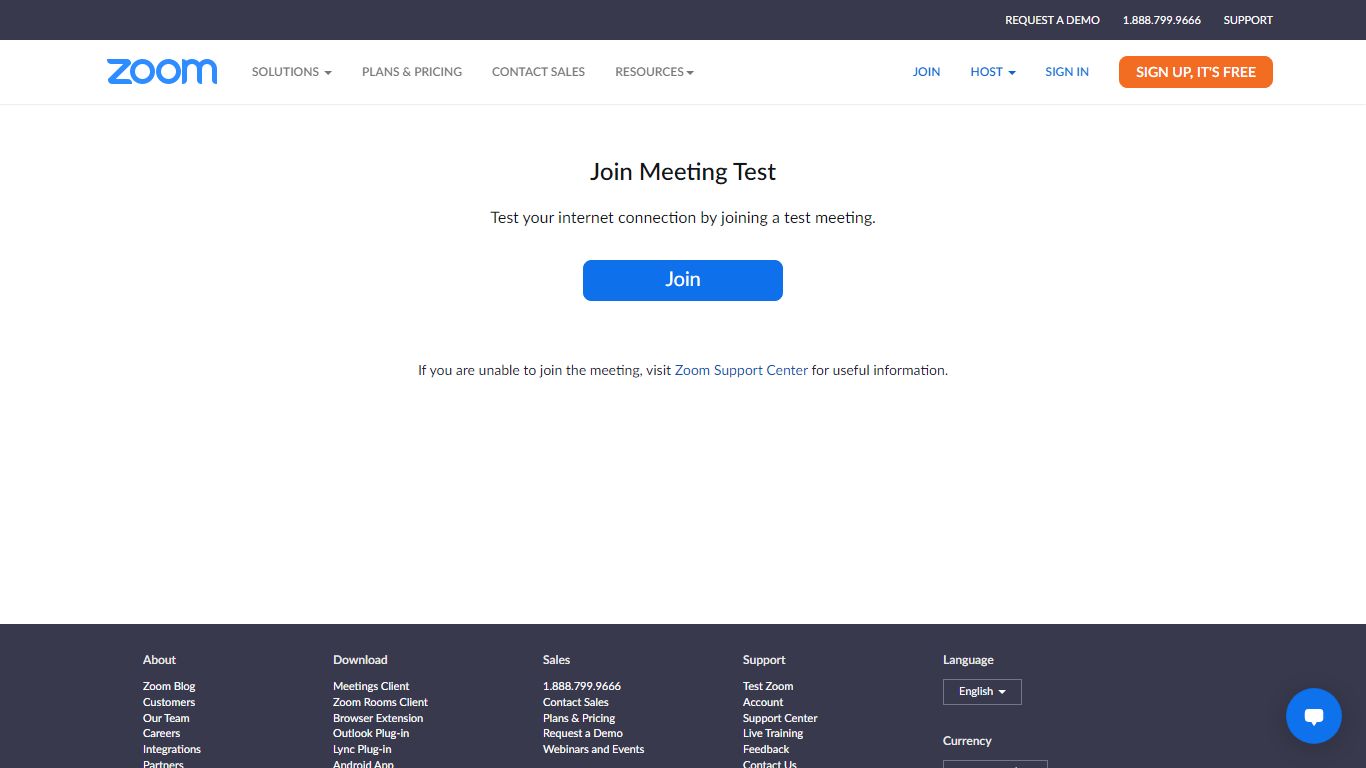
Task: Open the Lync Plug-in download link
Action: (x=362, y=749)
